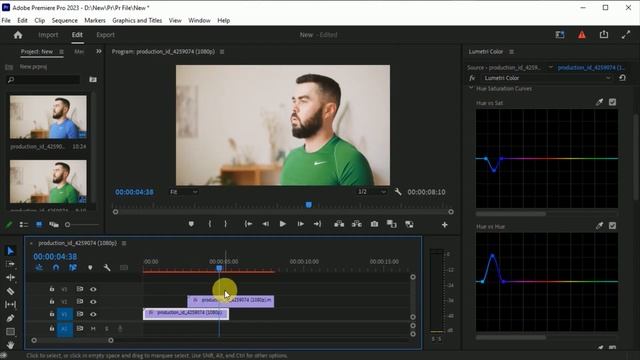Toggle Snap in Timeline
Screen dimensions: 640x360
[x=56, y=268]
